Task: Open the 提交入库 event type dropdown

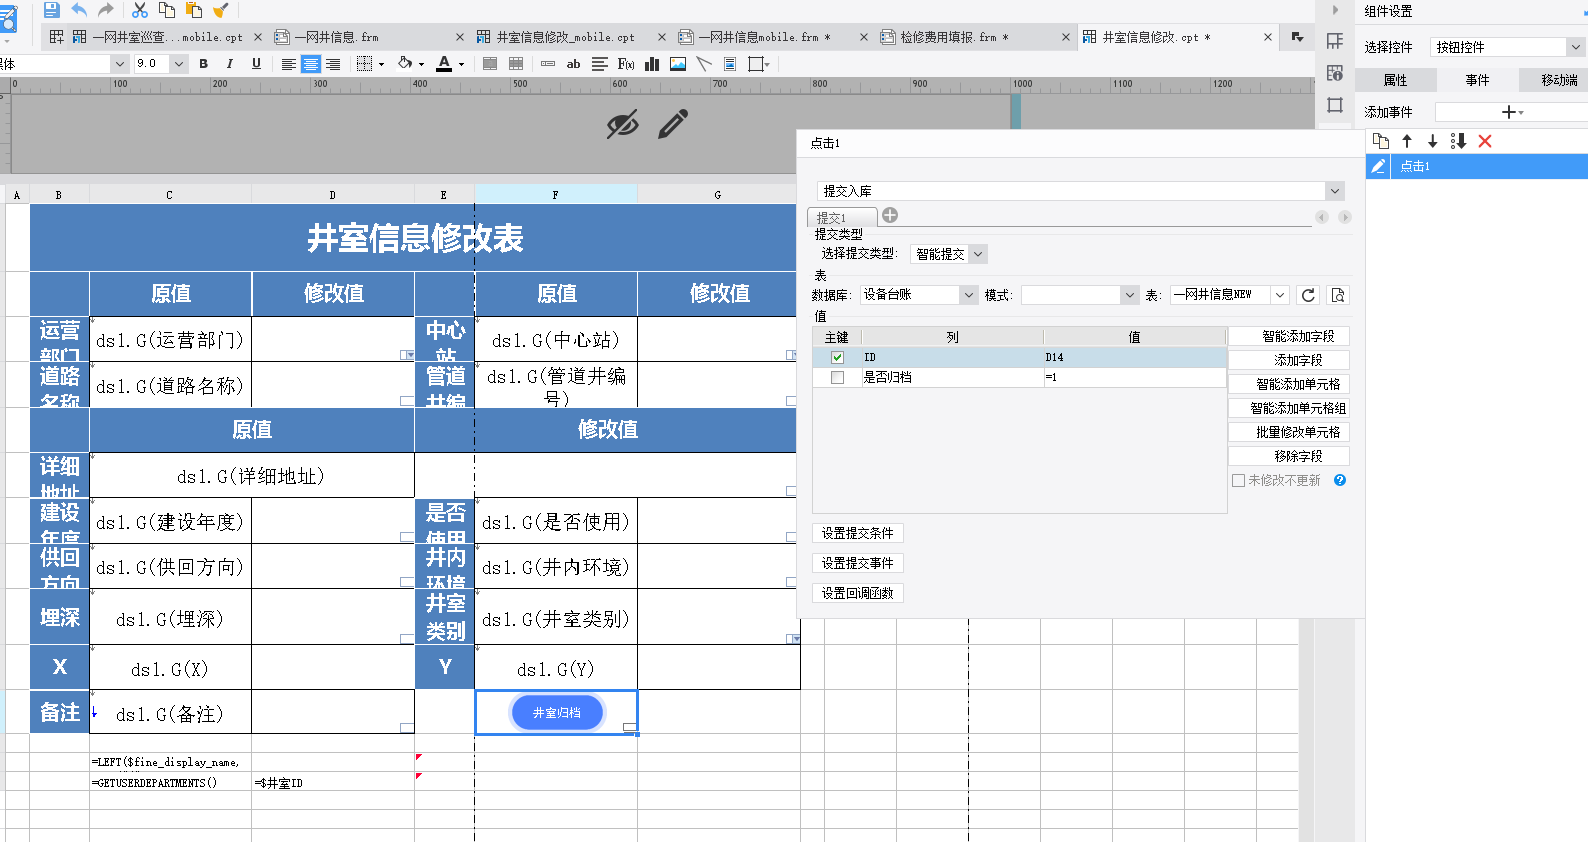Action: click(1081, 191)
